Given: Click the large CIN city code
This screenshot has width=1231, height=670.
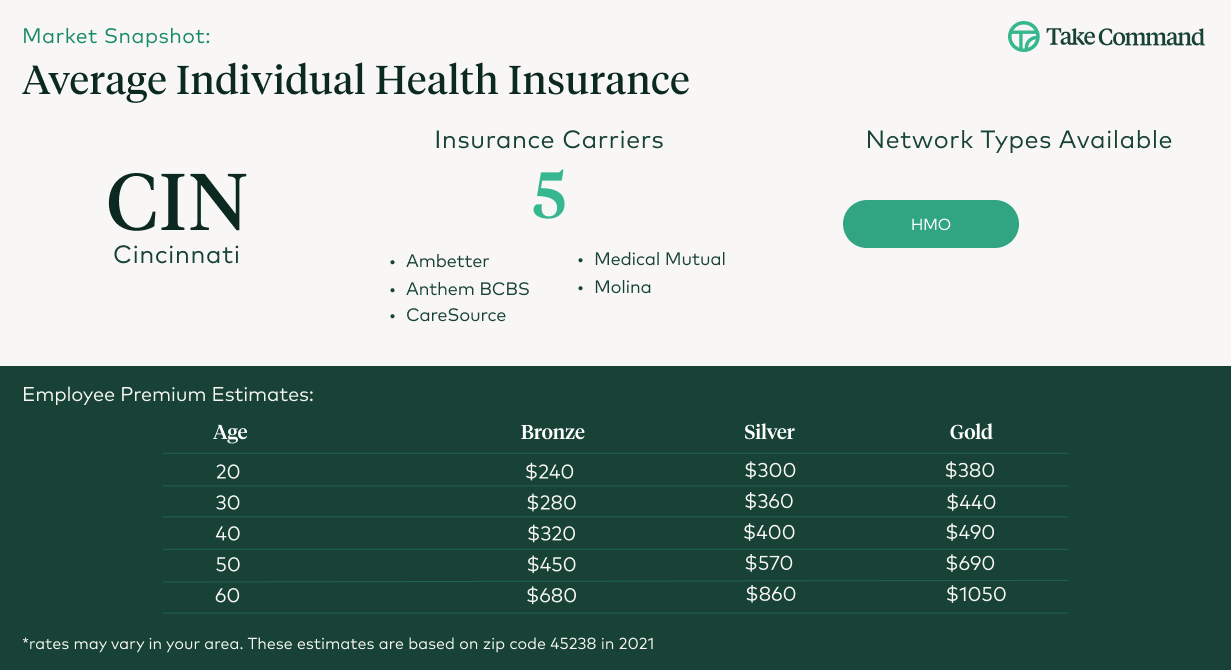Looking at the screenshot, I should point(177,202).
